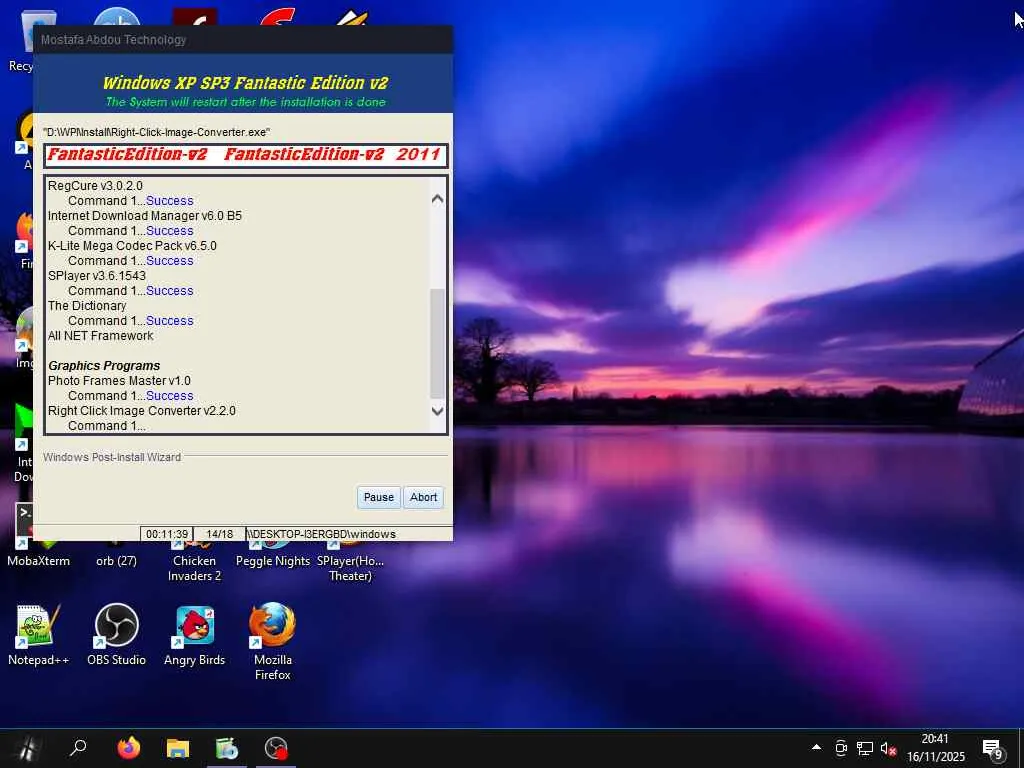
Task: Select The Dictionary log entry
Action: pyautogui.click(x=87, y=306)
